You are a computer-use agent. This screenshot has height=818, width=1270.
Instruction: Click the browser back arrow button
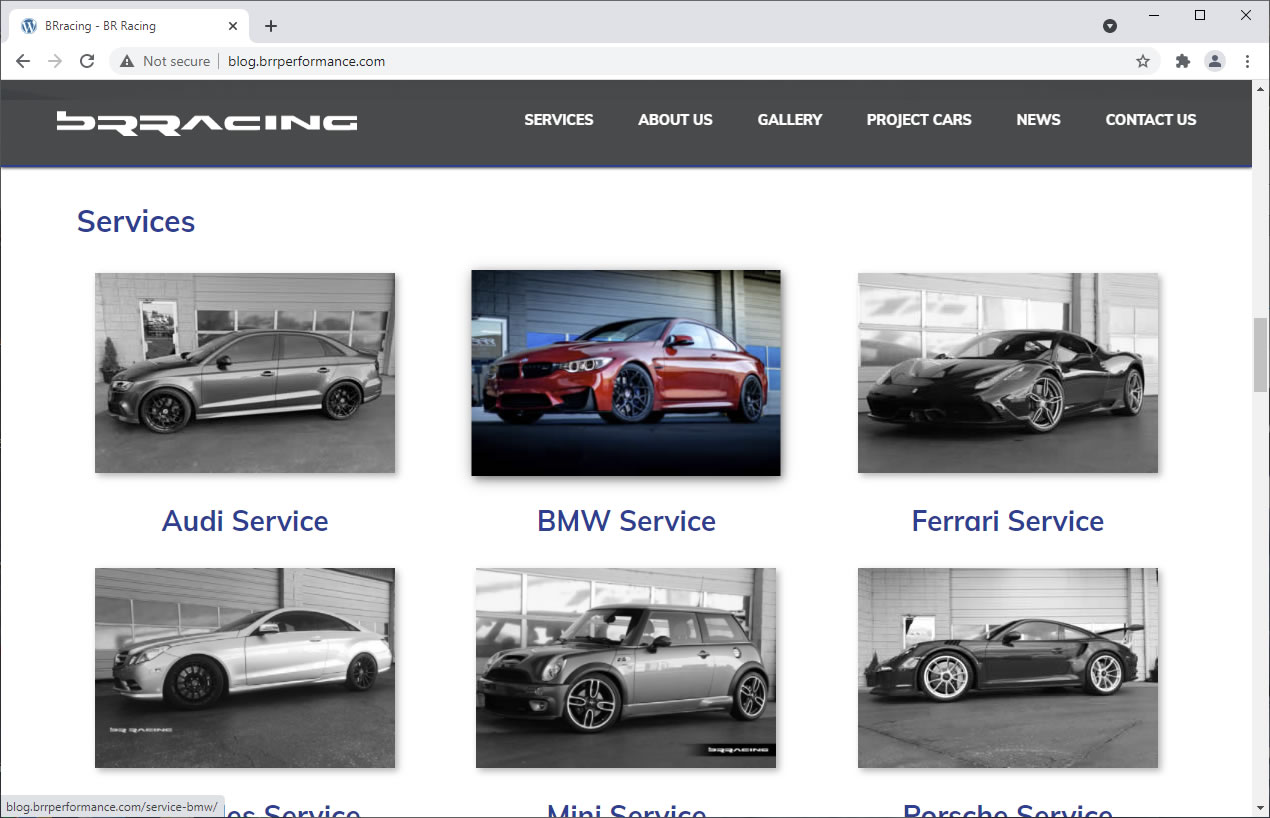[x=23, y=61]
